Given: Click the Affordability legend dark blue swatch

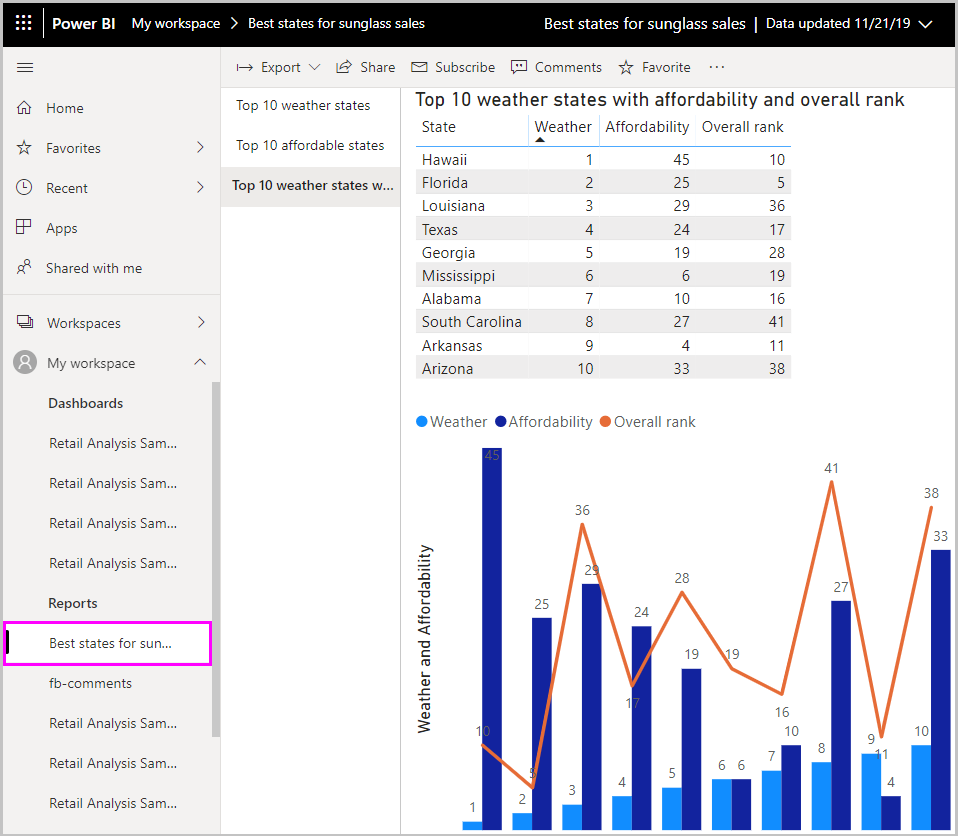Looking at the screenshot, I should pyautogui.click(x=500, y=422).
